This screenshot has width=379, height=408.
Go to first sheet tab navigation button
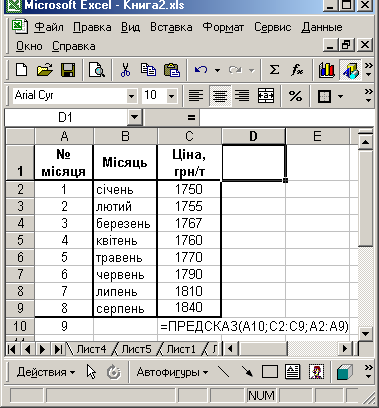coord(12,349)
